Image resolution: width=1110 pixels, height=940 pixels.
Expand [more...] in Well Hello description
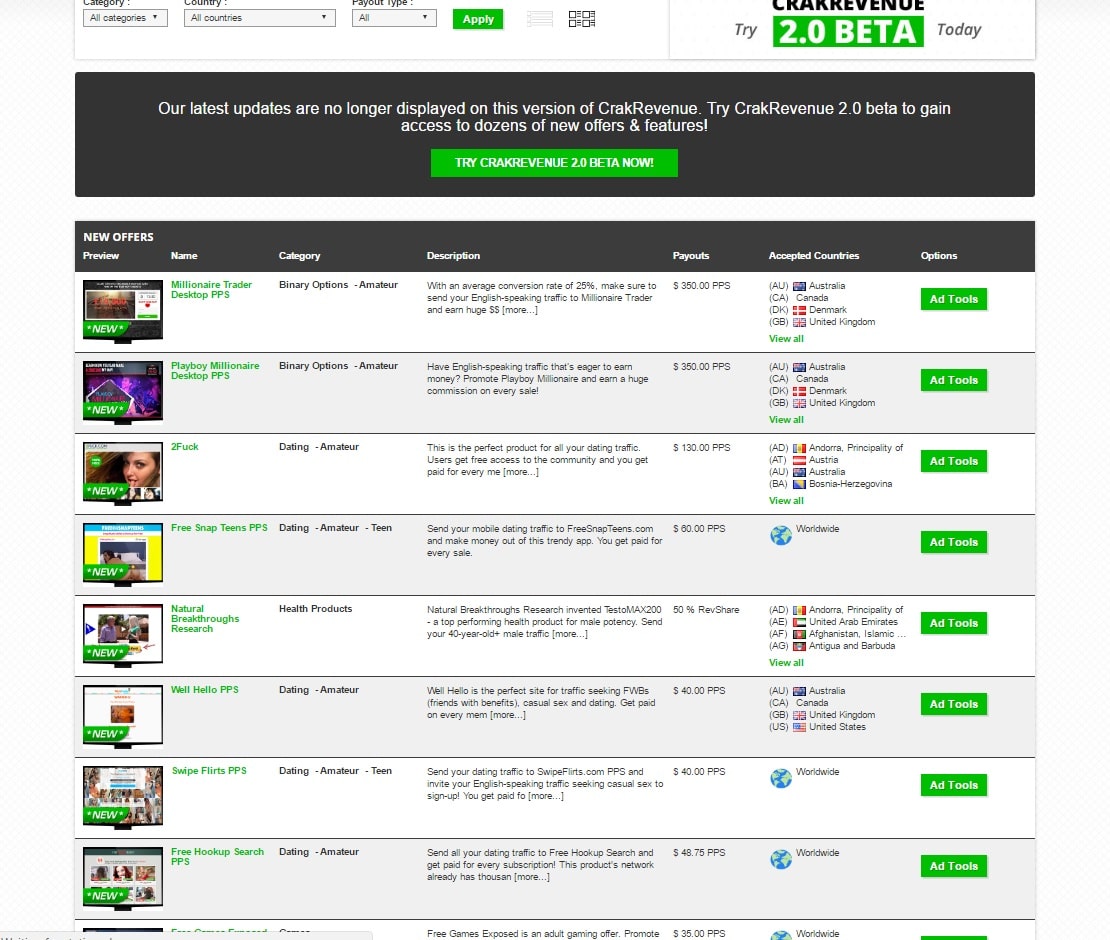click(x=508, y=715)
